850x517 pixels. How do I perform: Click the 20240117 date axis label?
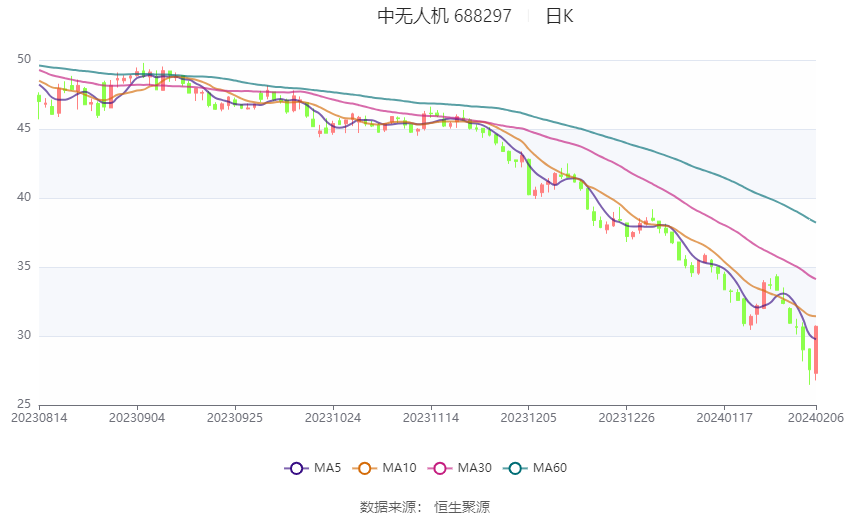point(725,418)
